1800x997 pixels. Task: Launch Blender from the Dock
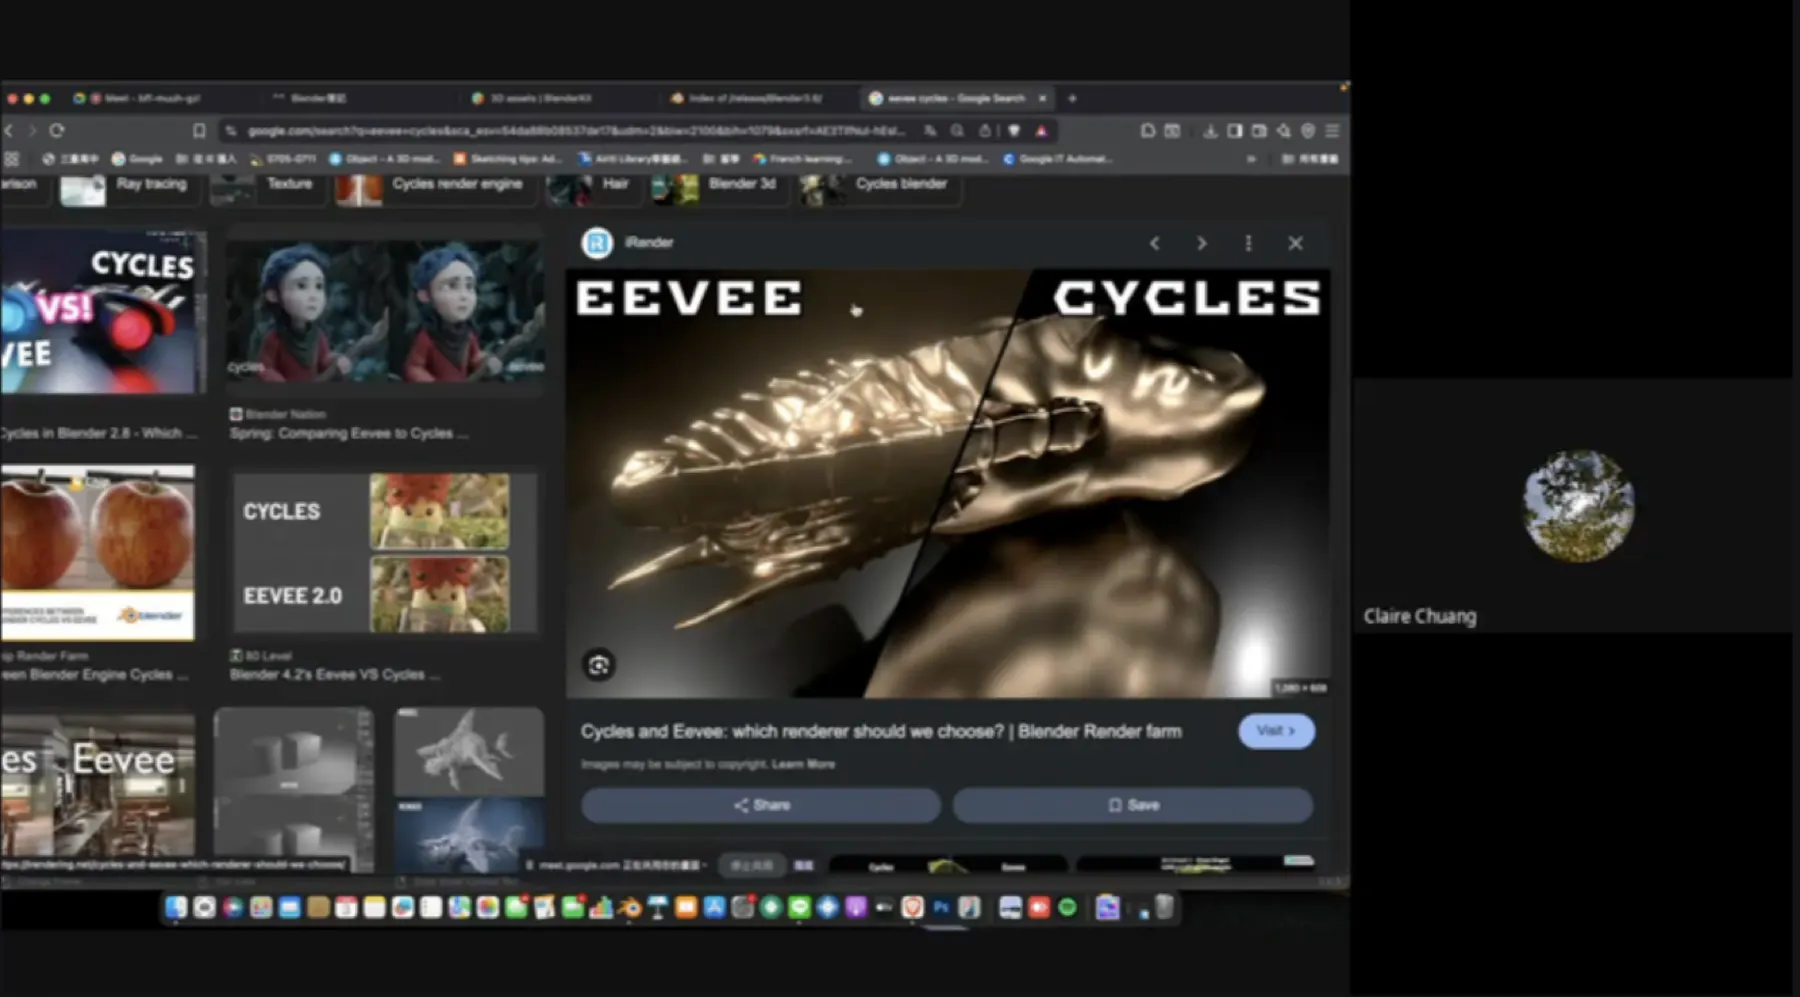click(629, 907)
